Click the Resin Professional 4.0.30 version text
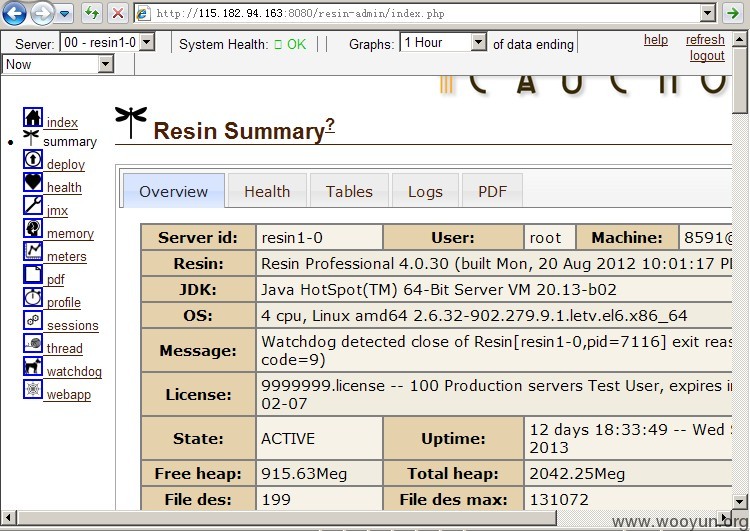Image resolution: width=750 pixels, height=531 pixels. (355, 264)
